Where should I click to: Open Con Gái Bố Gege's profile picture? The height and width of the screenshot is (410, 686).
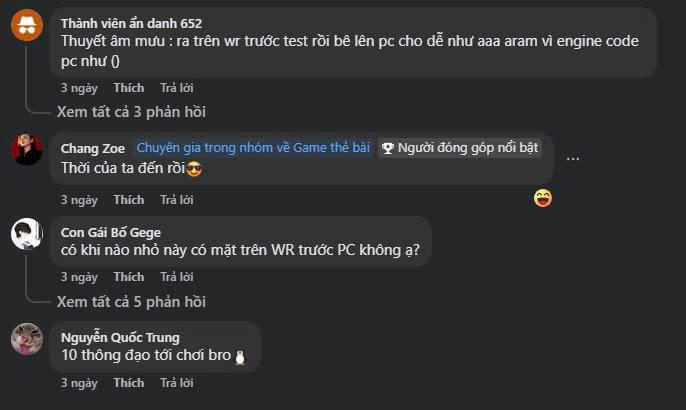(x=27, y=234)
